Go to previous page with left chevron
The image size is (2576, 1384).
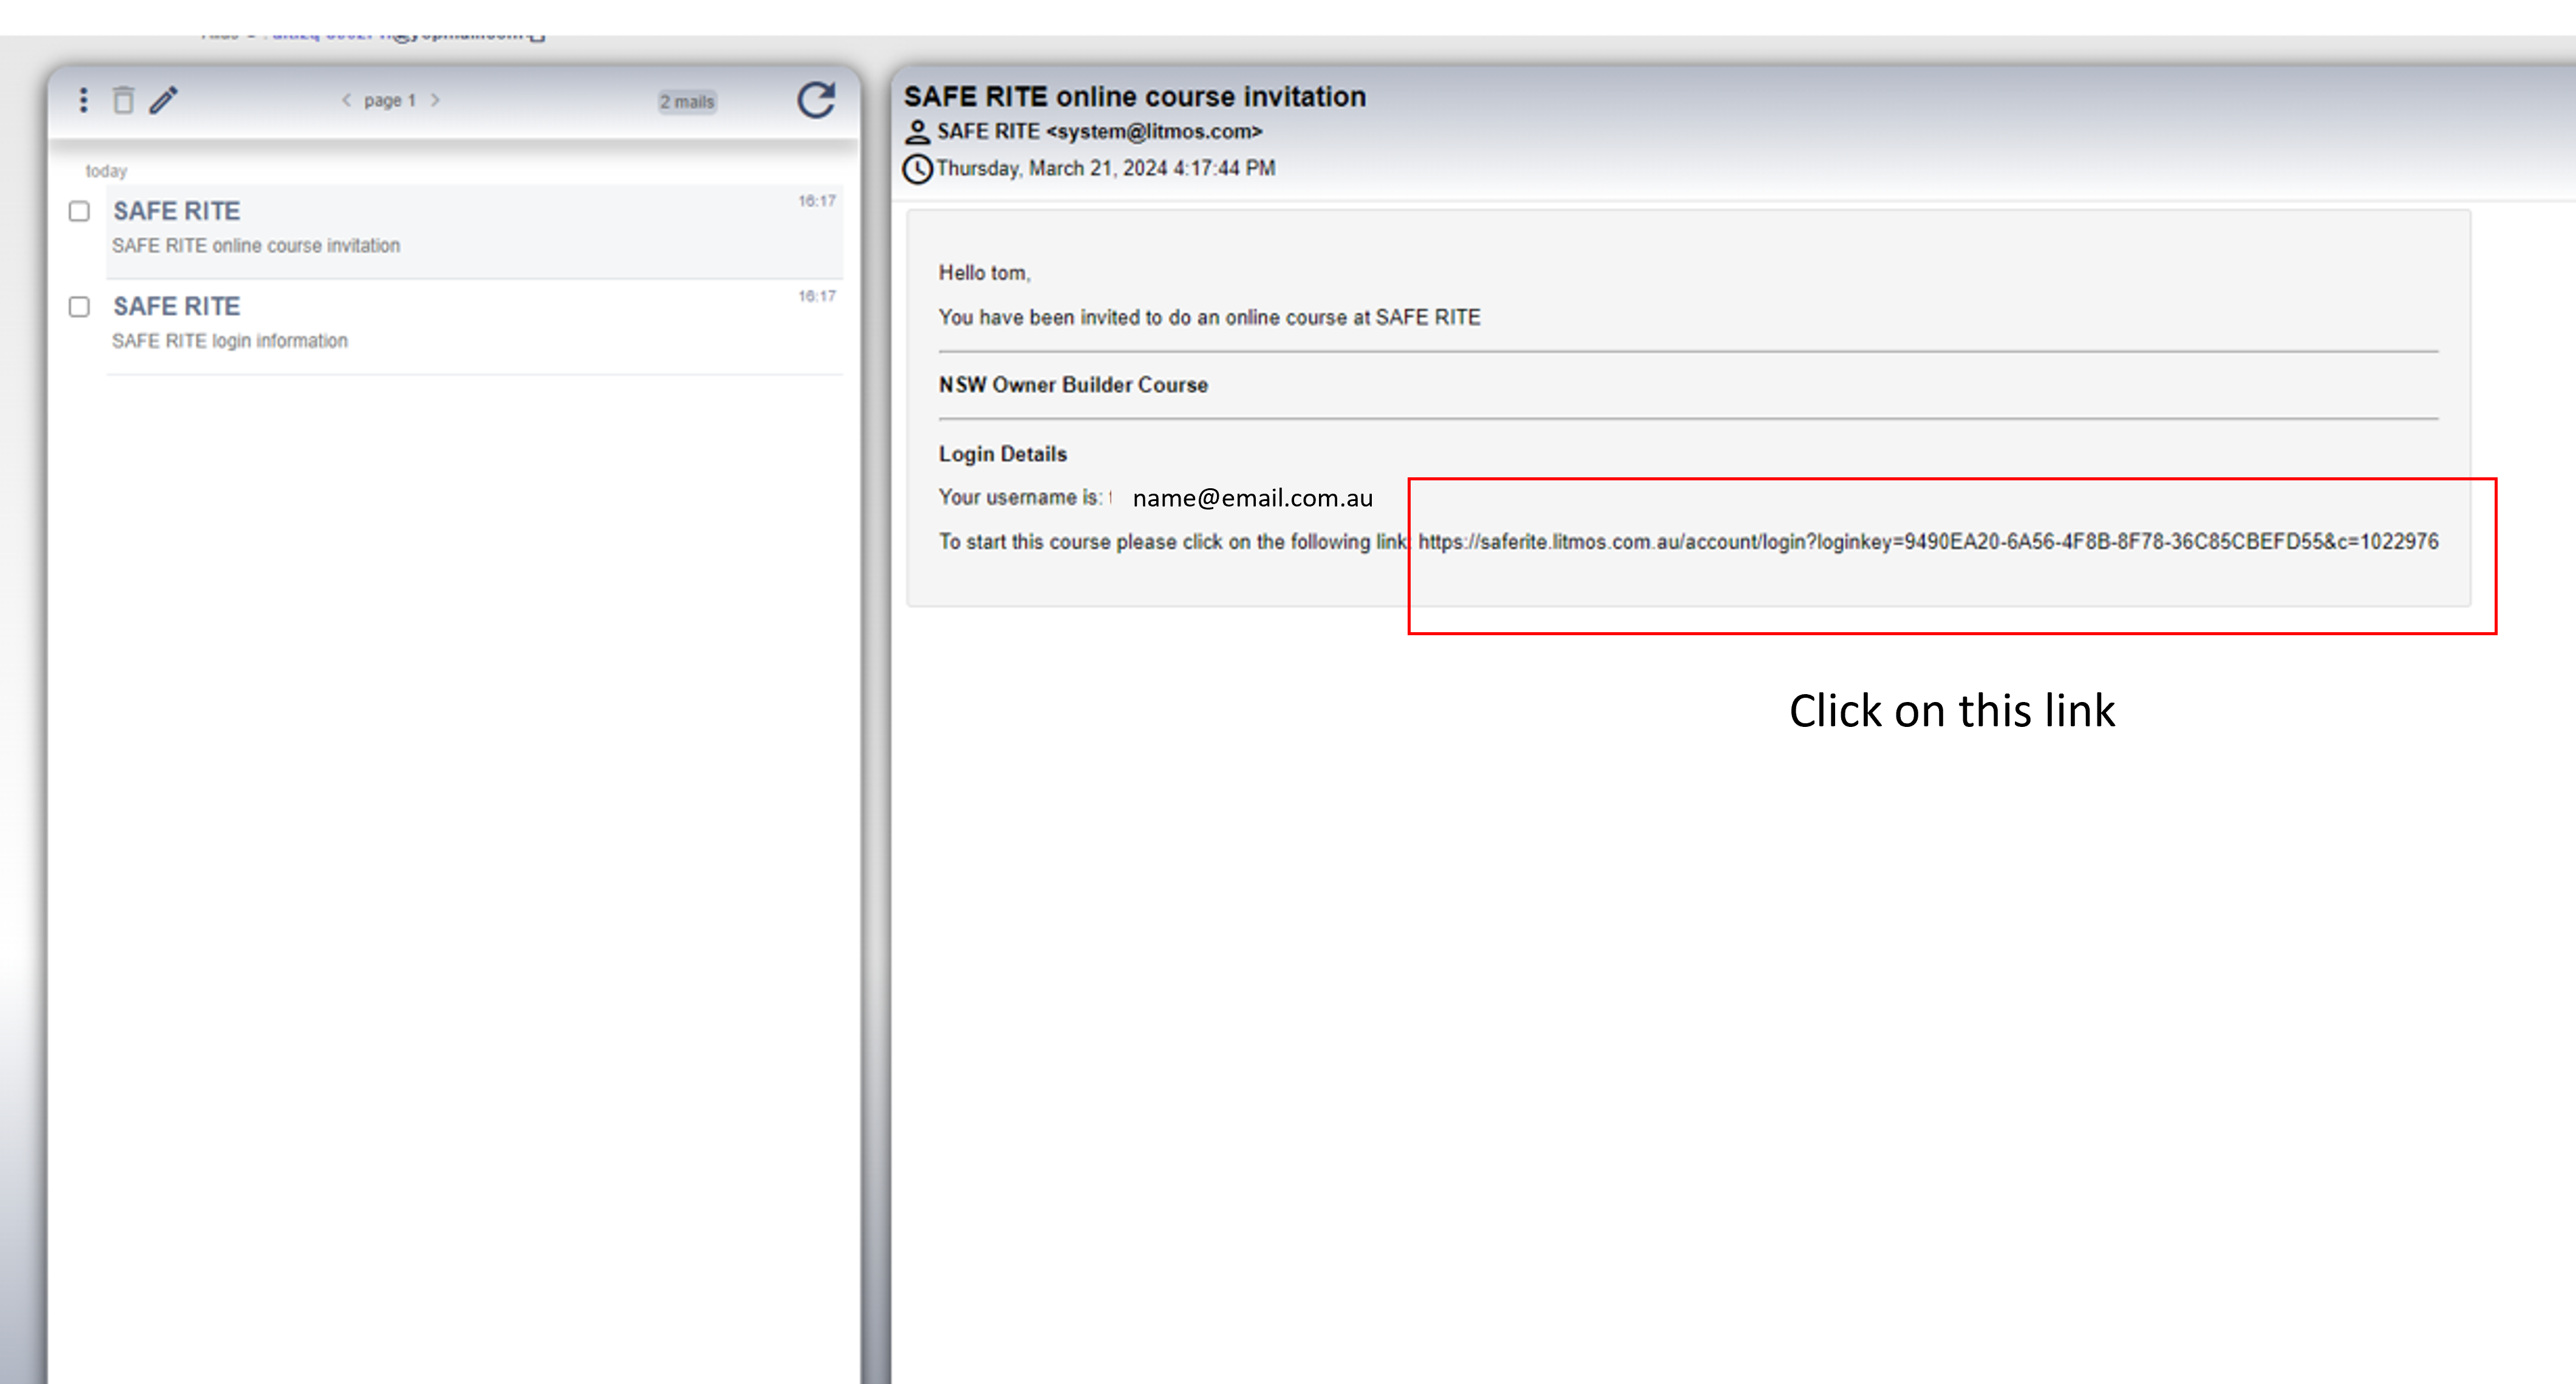pyautogui.click(x=346, y=100)
